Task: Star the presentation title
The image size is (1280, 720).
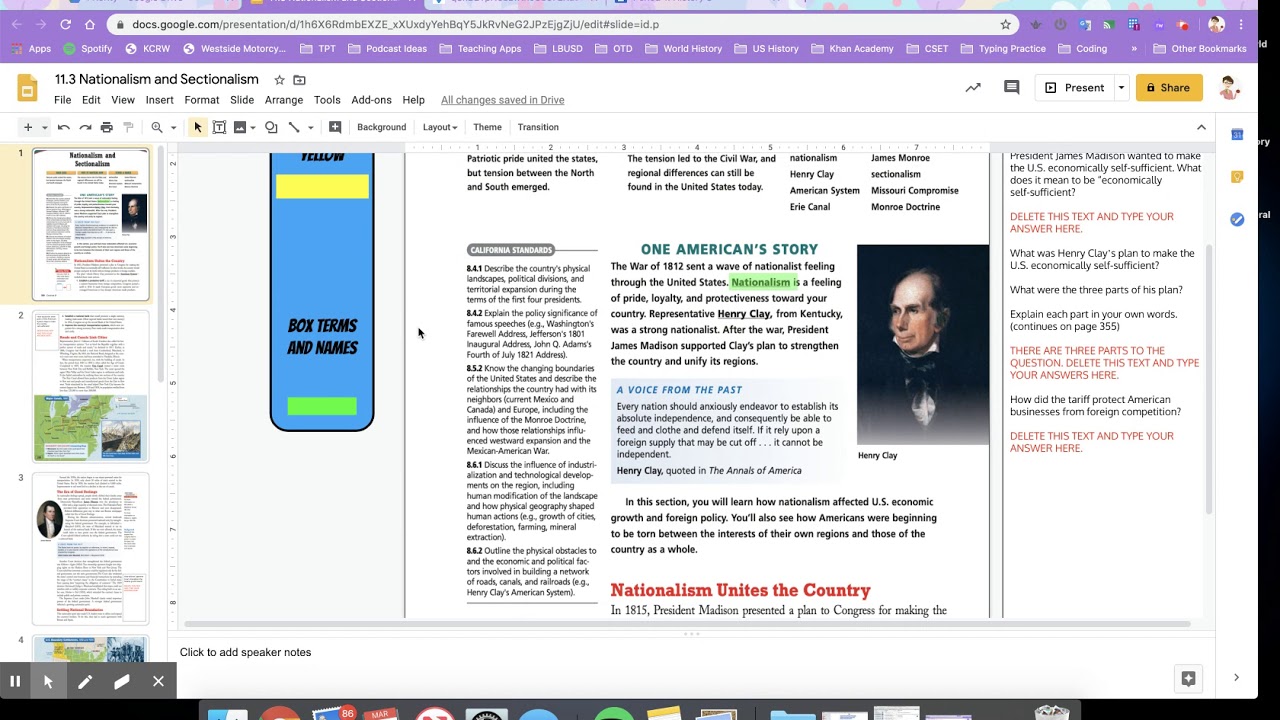Action: coord(279,80)
